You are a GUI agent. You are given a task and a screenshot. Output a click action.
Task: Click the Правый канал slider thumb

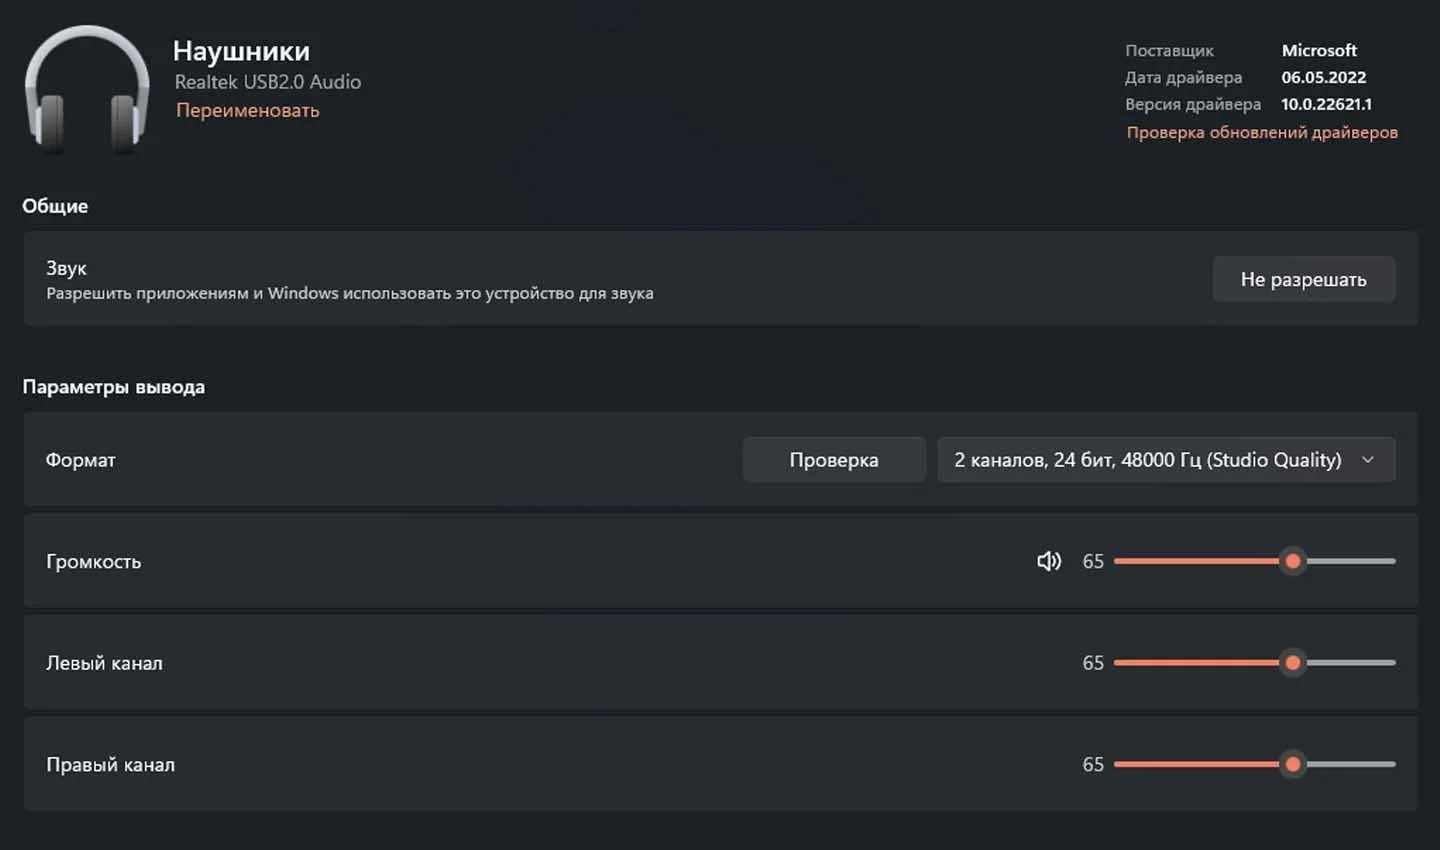(x=1293, y=764)
